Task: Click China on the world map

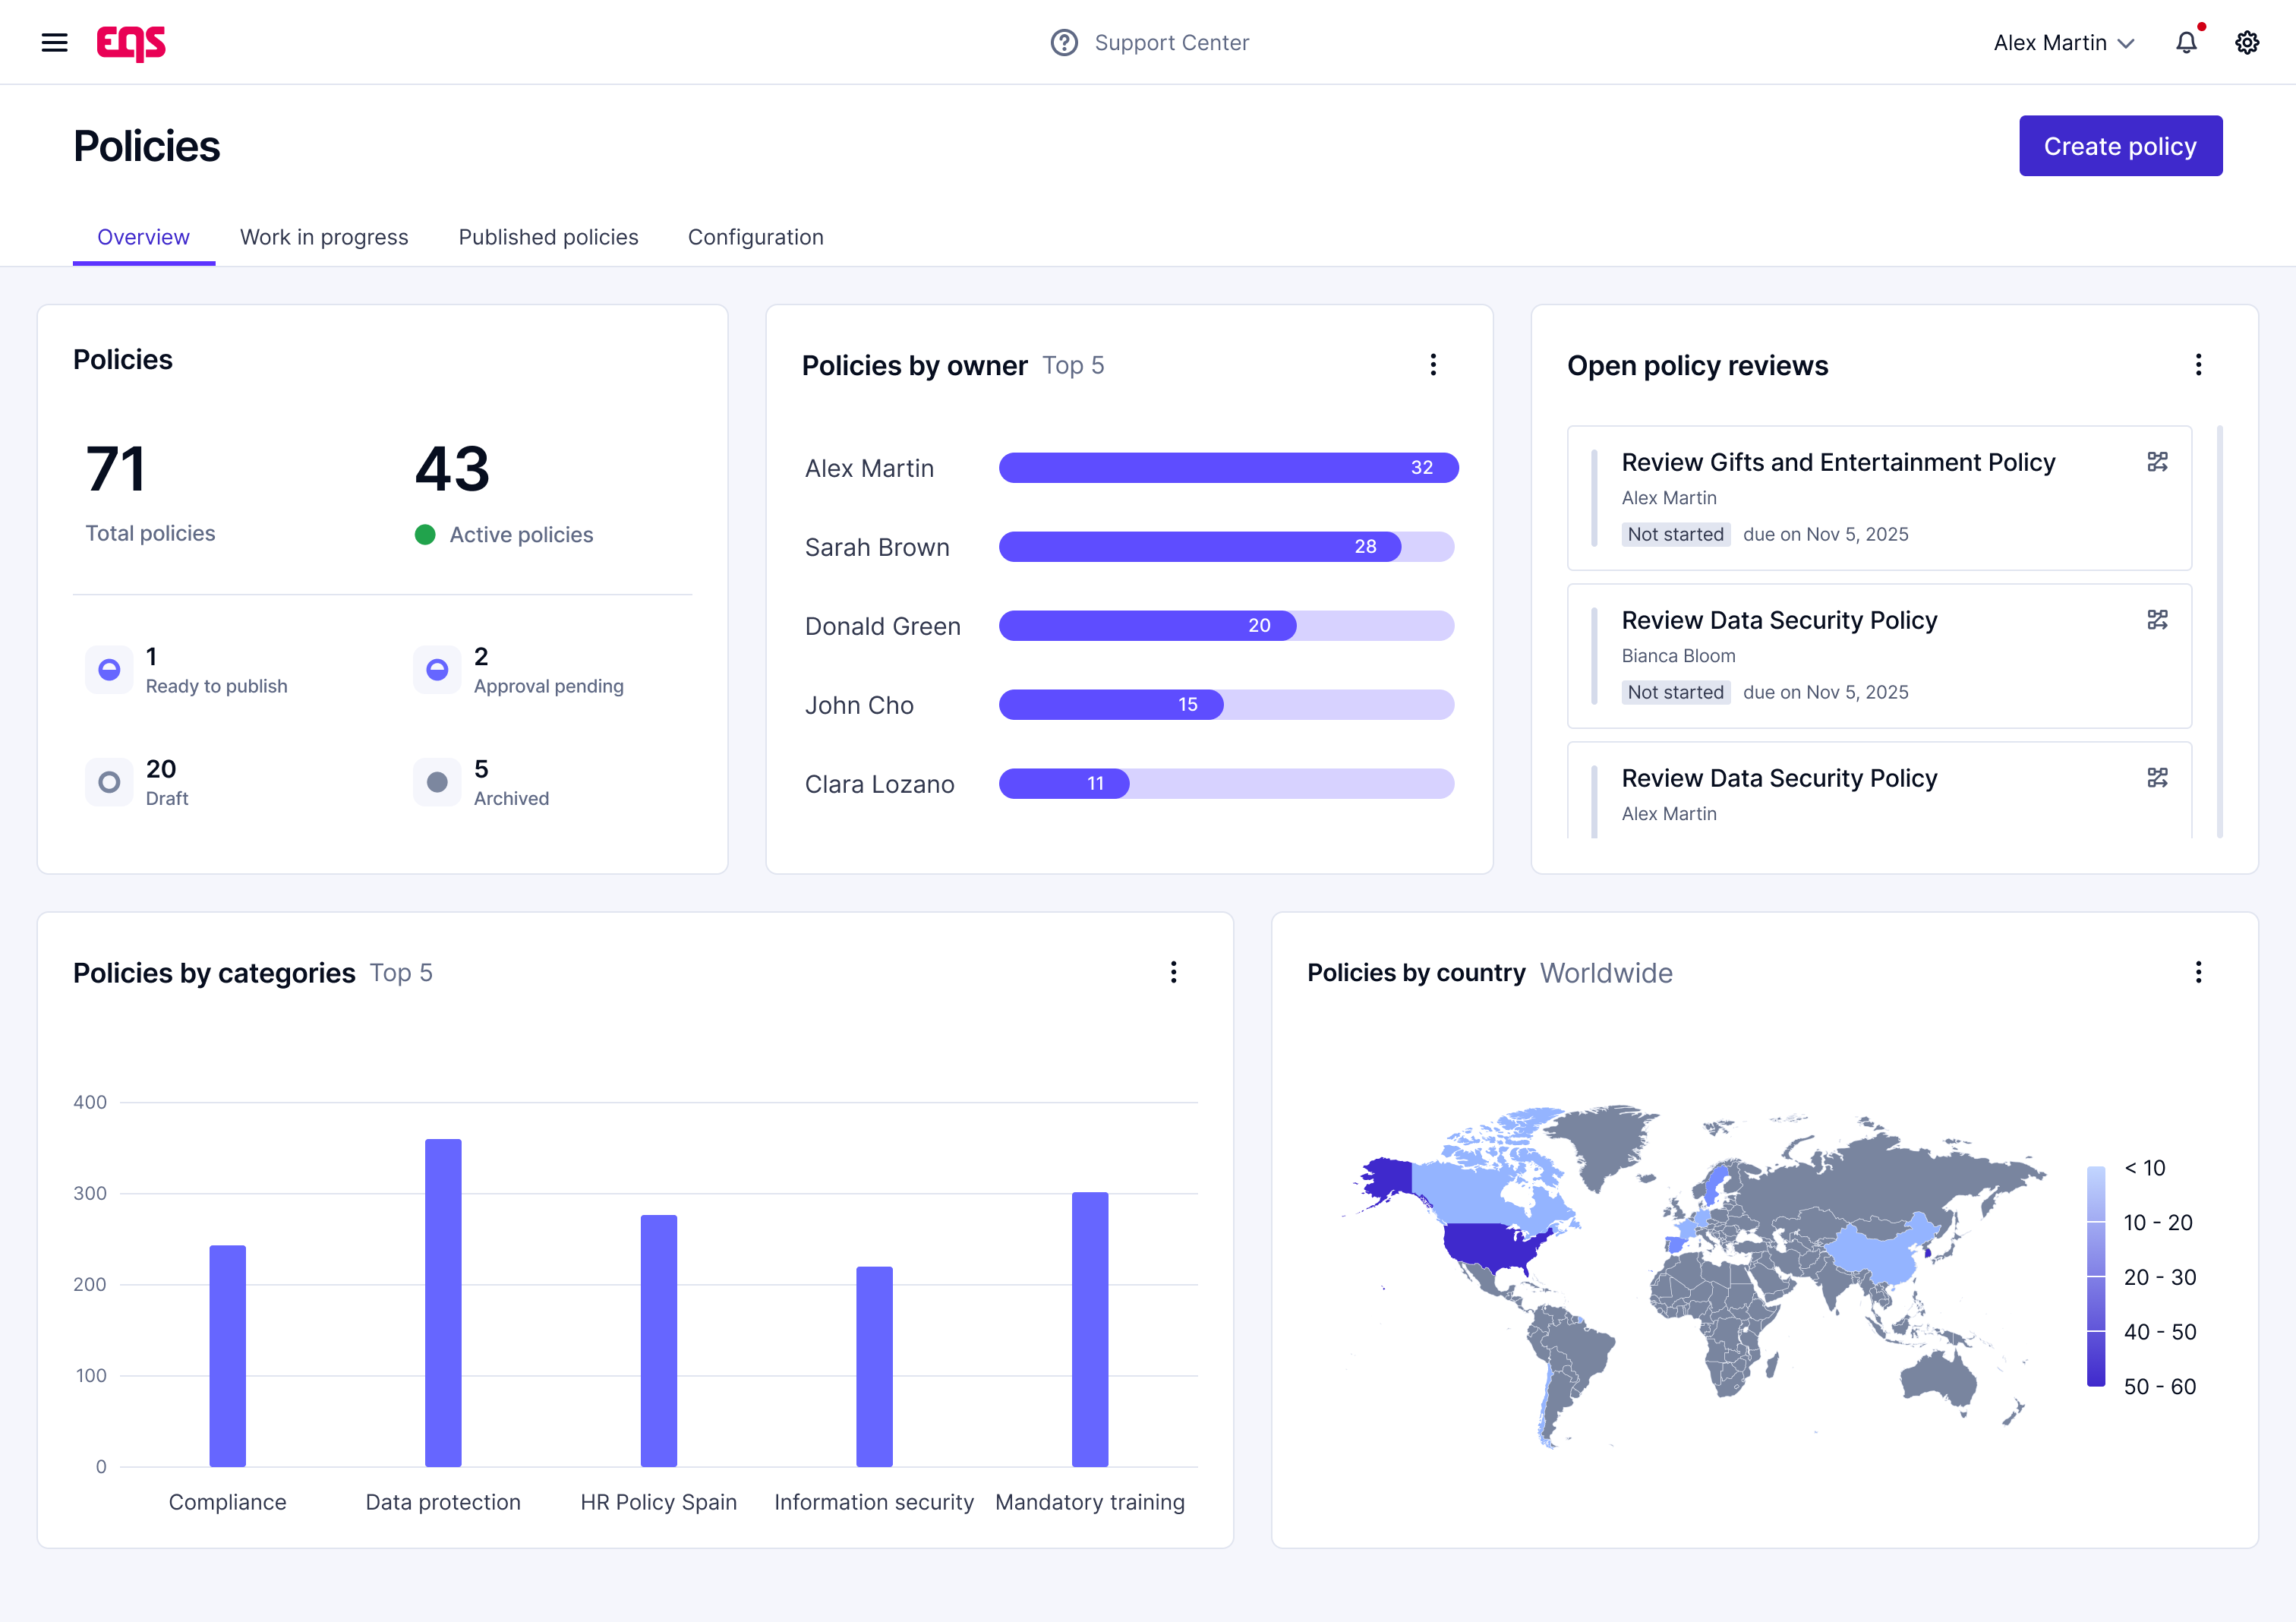Action: [x=1880, y=1252]
